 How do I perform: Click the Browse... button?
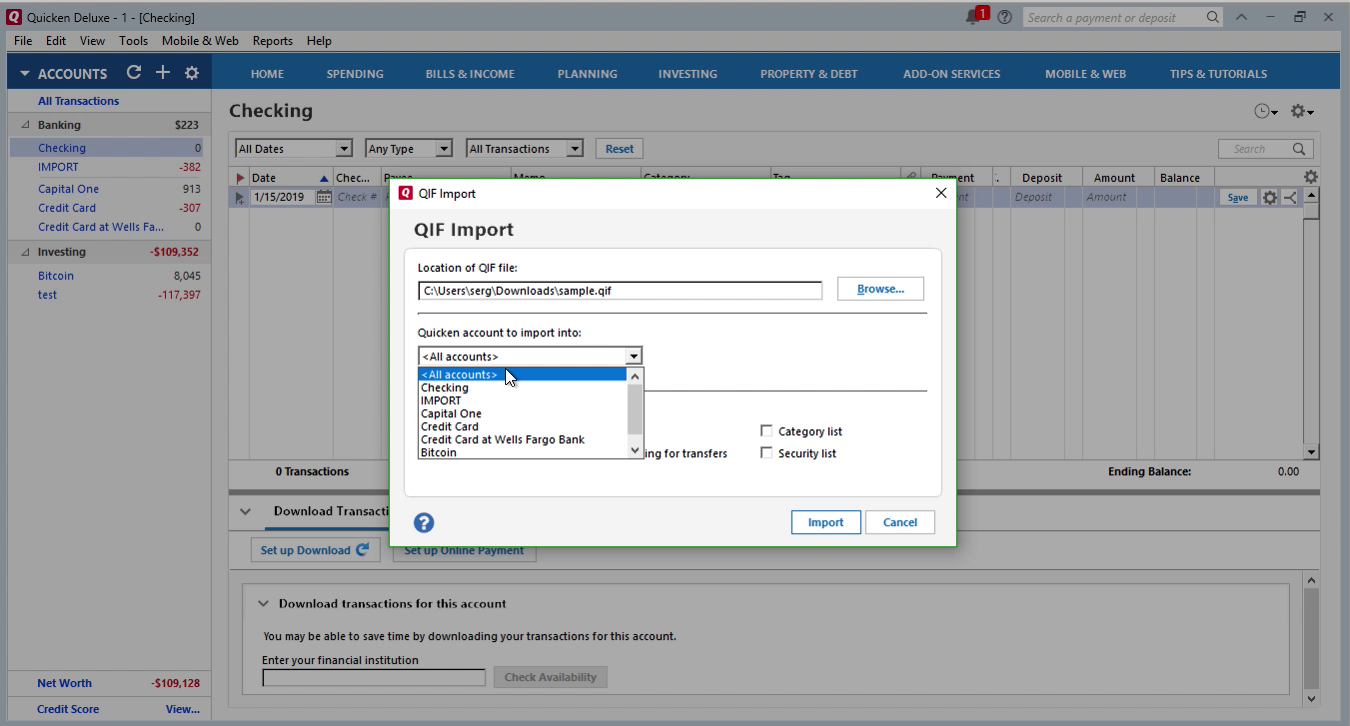(x=880, y=289)
